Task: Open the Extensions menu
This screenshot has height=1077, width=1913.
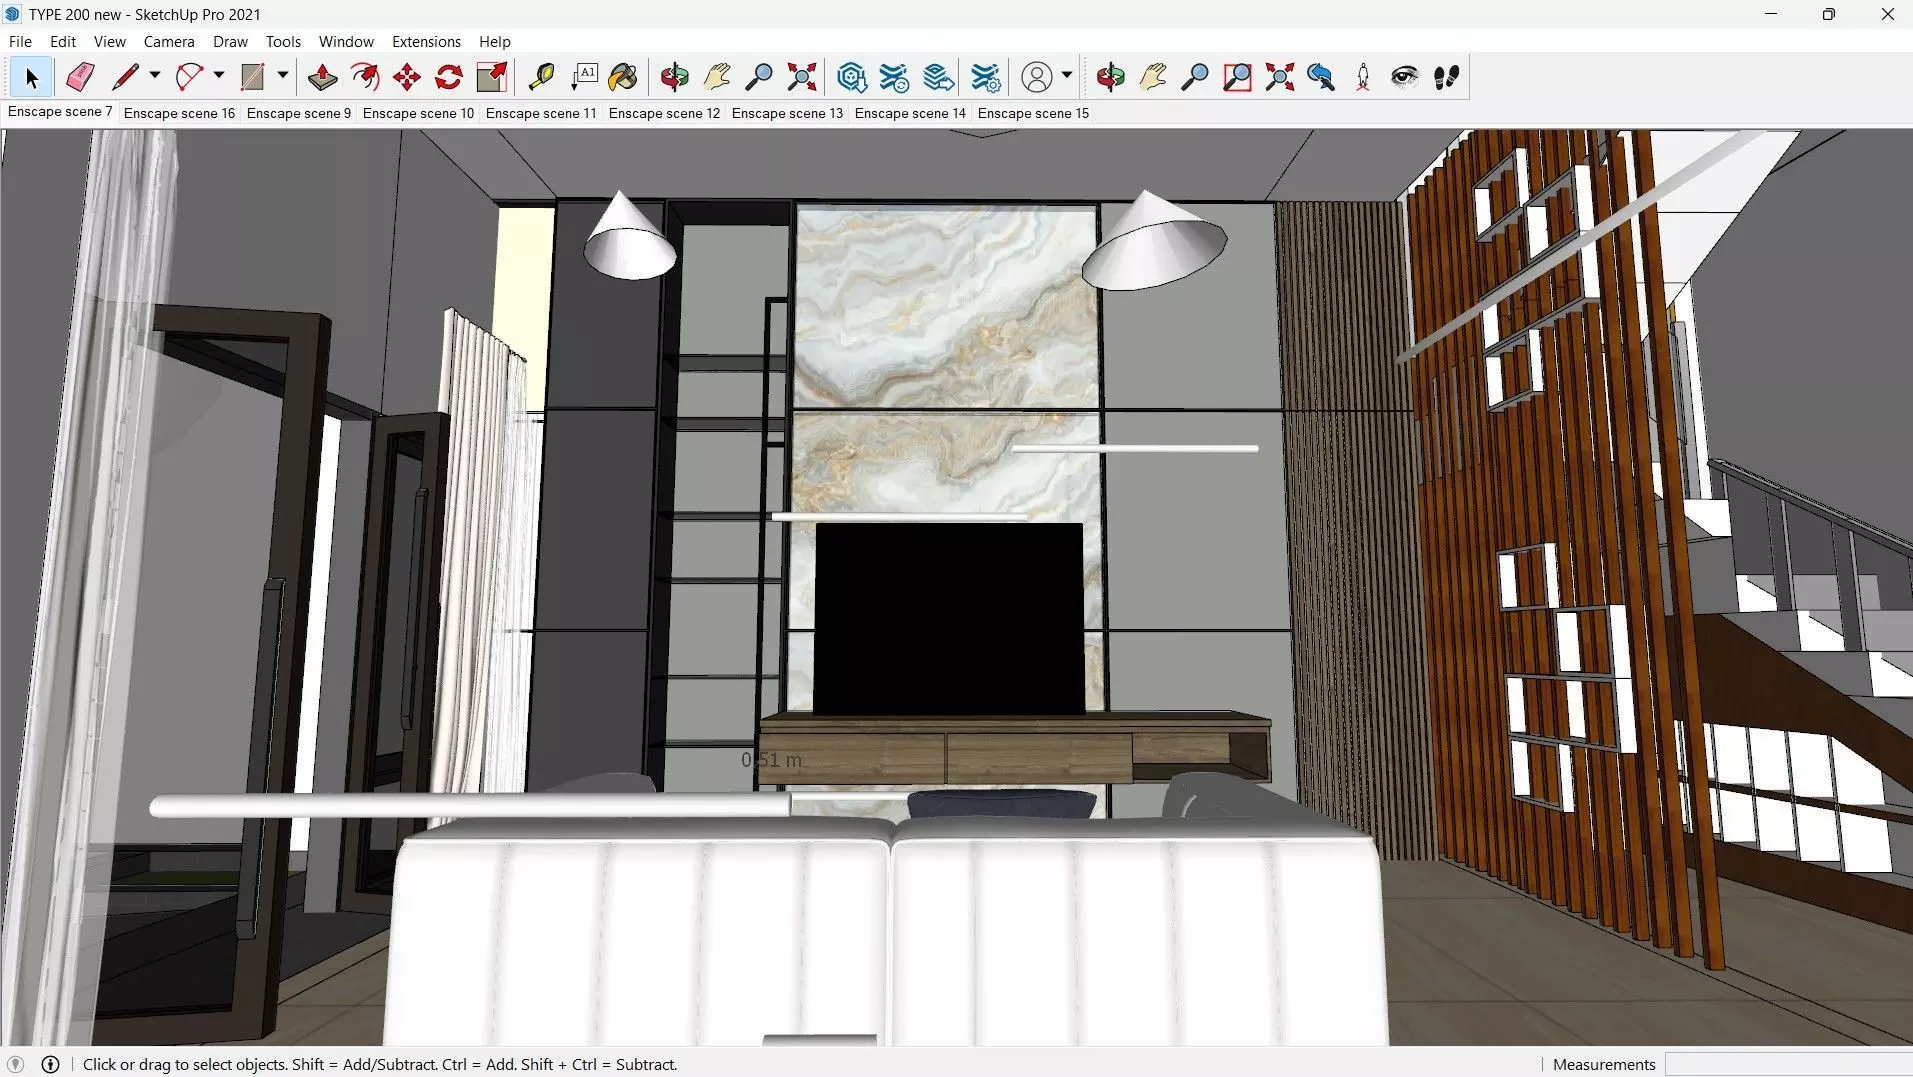Action: pos(426,41)
